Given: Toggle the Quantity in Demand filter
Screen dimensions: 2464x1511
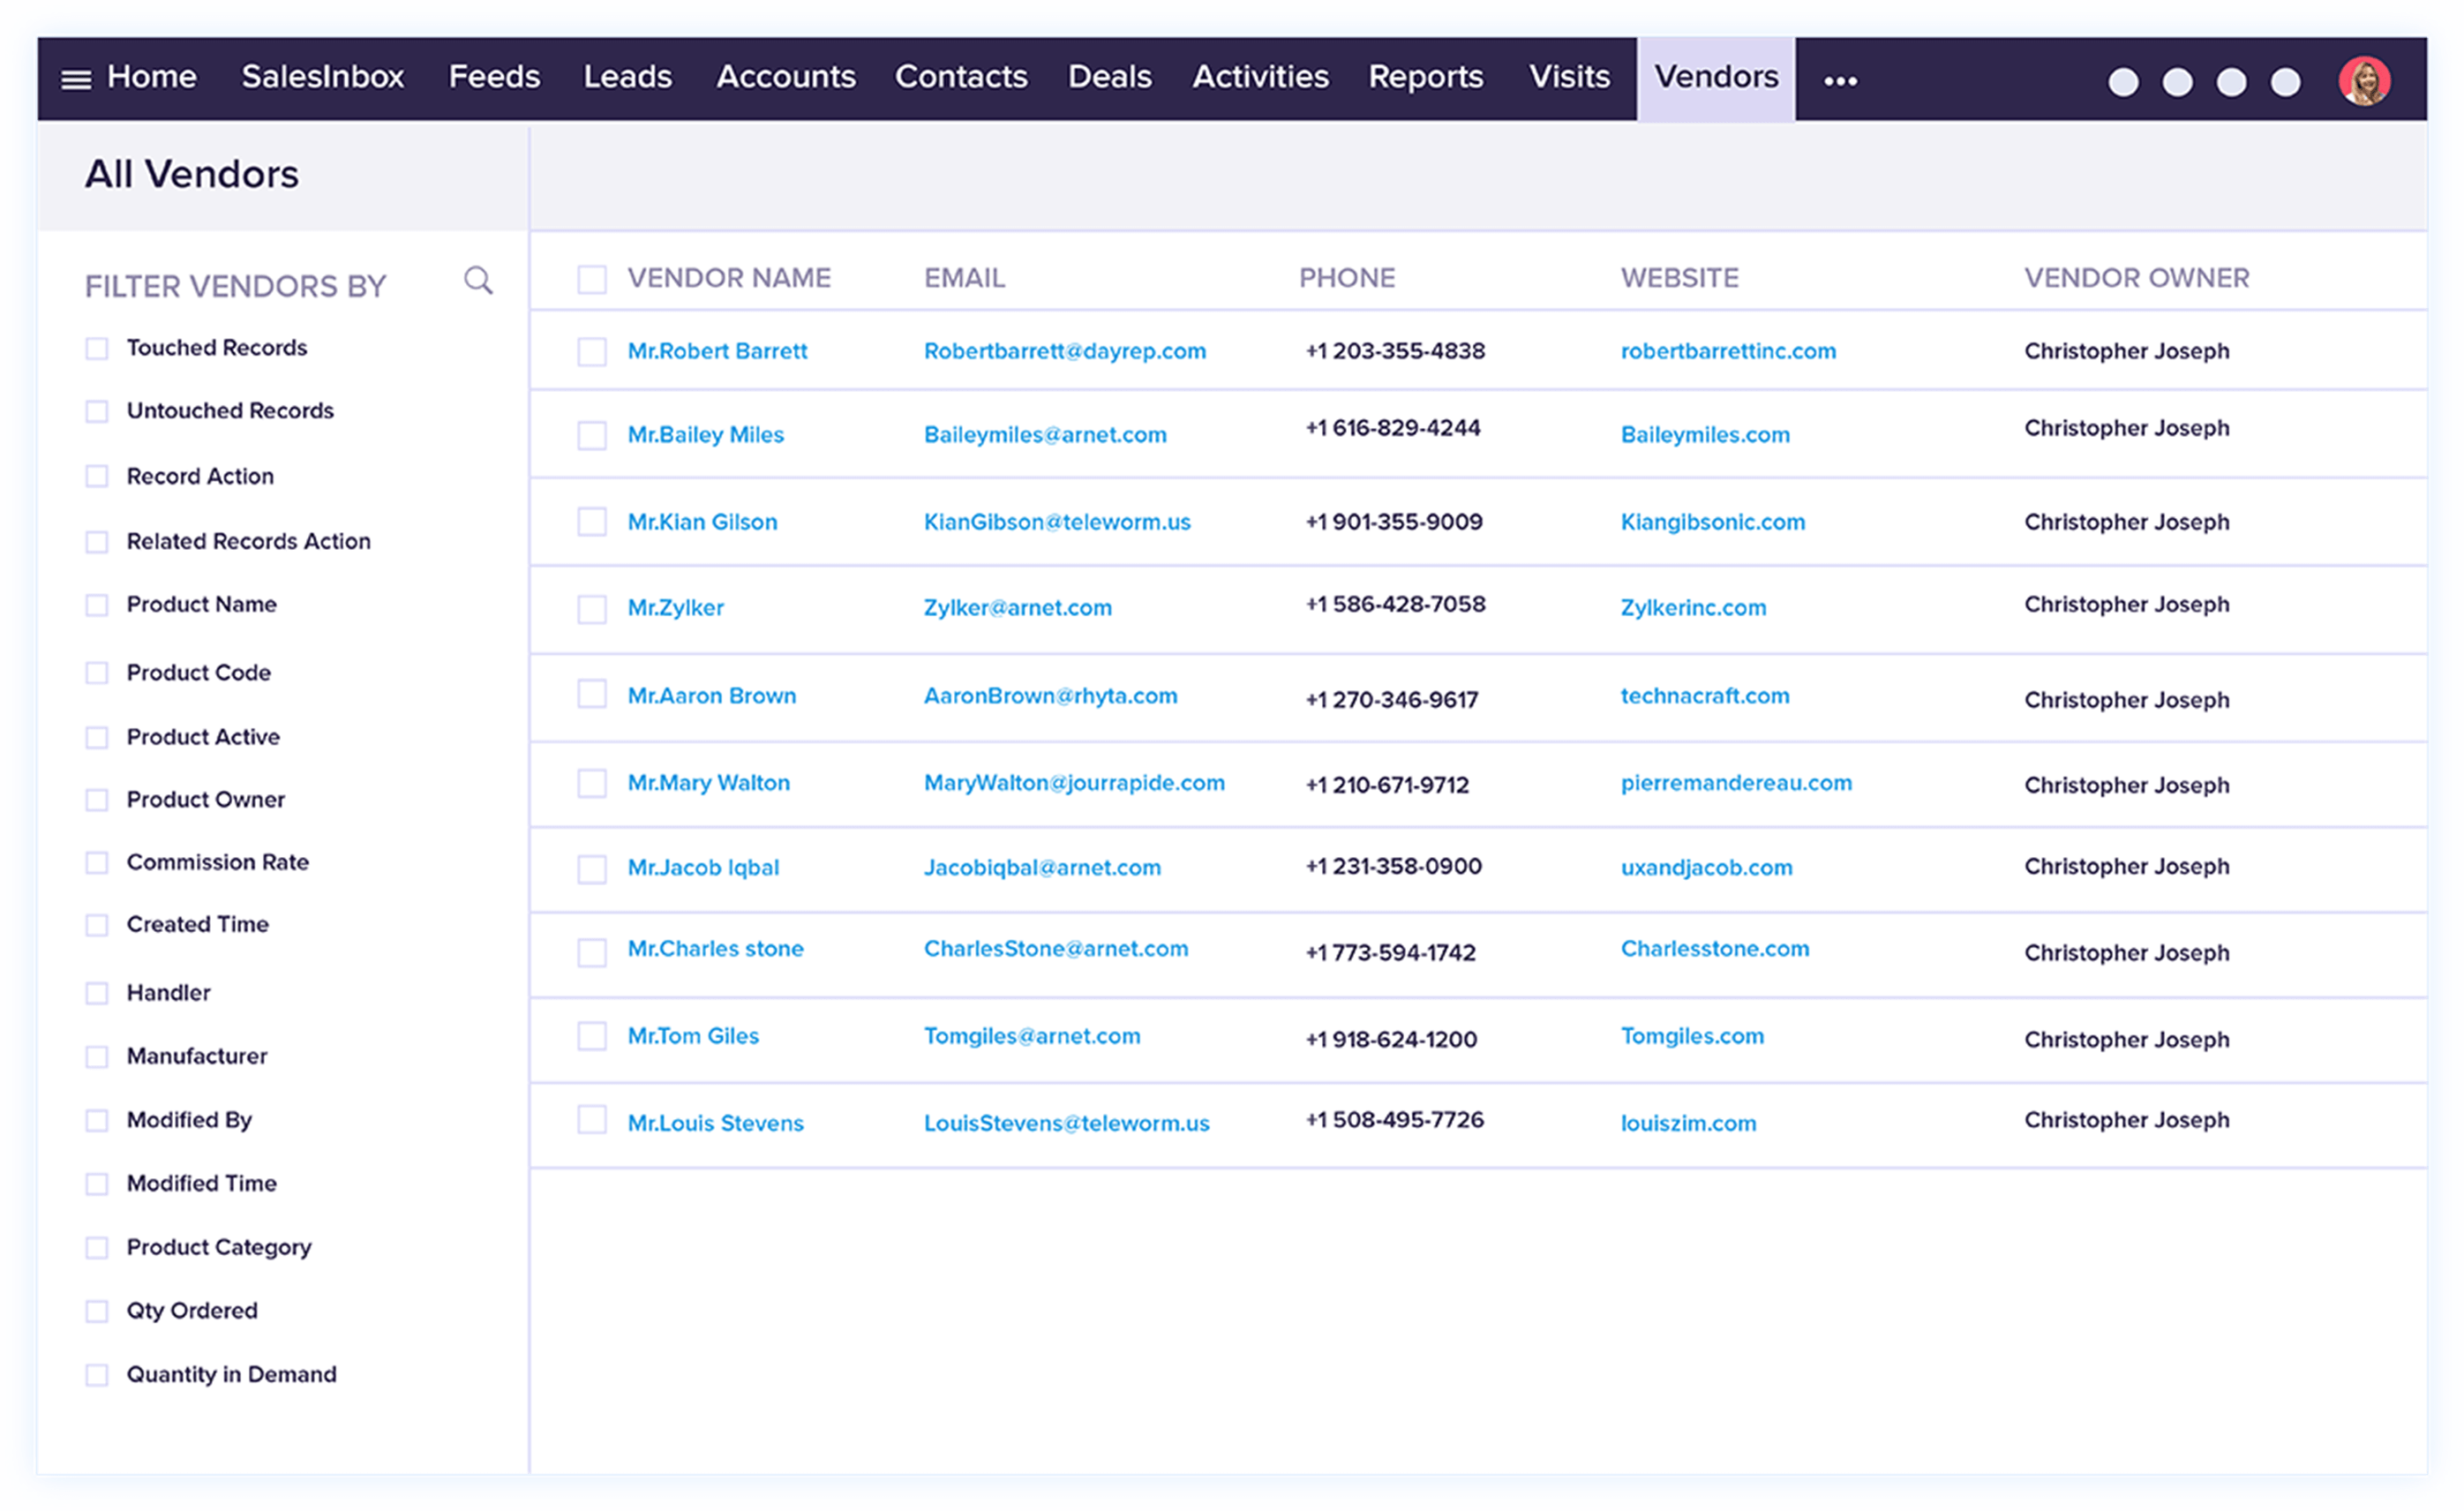Looking at the screenshot, I should 97,1375.
